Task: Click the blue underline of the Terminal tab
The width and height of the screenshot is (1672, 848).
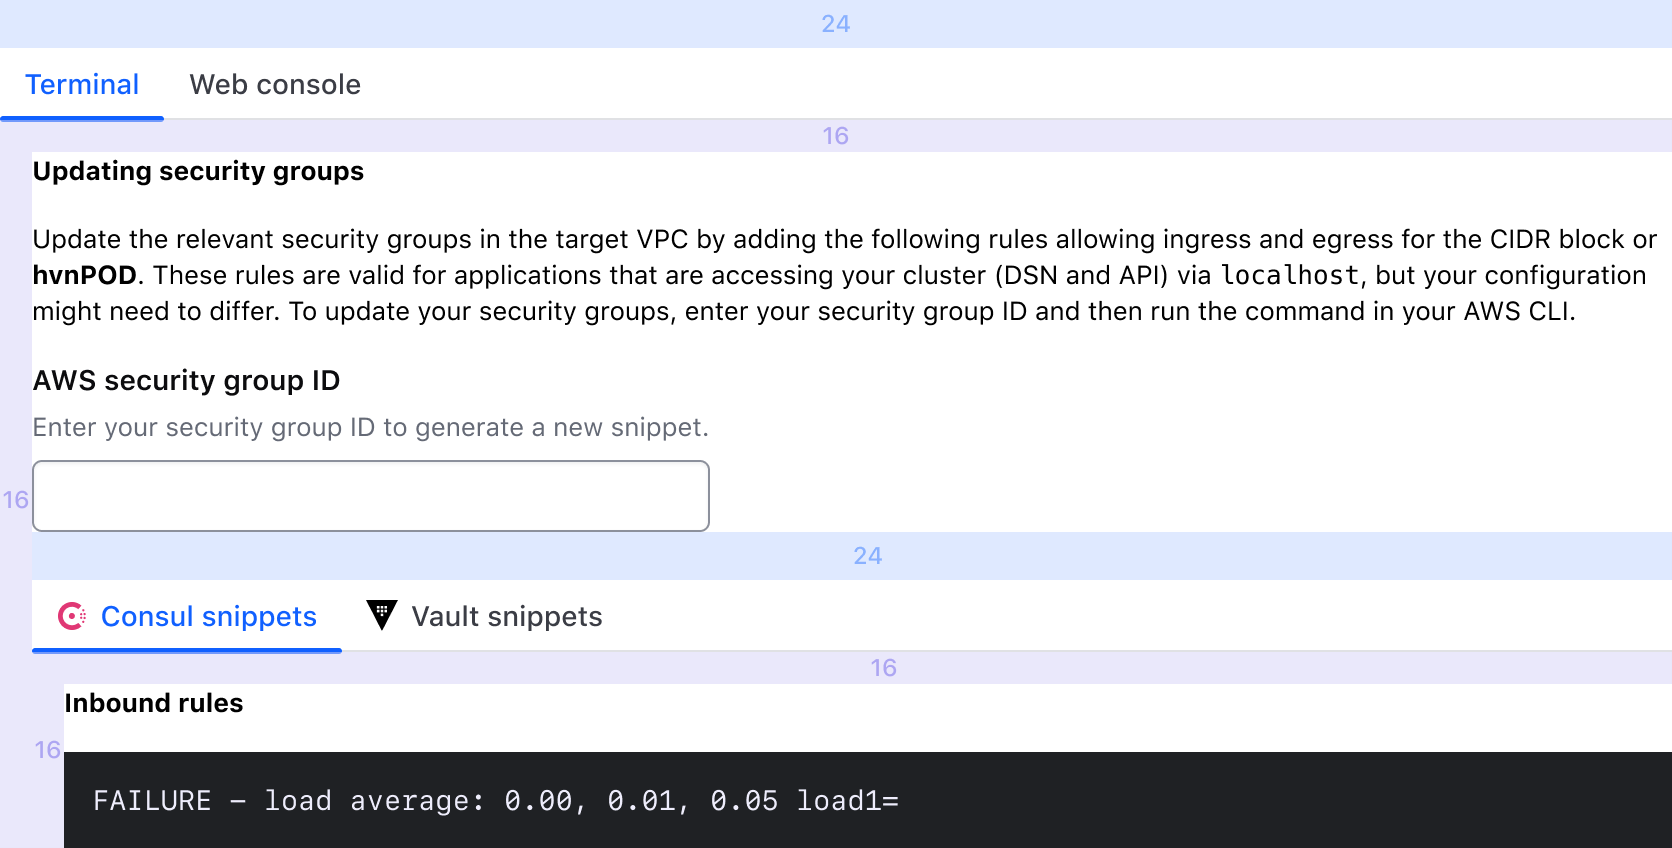Action: coord(82,117)
